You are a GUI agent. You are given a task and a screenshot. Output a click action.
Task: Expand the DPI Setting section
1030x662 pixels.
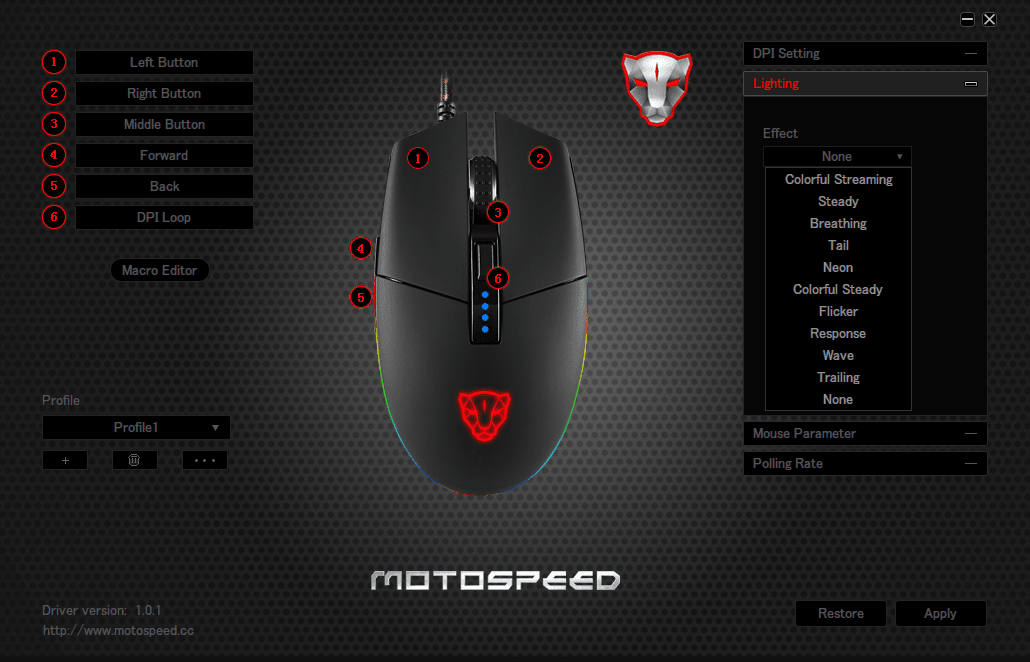[865, 54]
